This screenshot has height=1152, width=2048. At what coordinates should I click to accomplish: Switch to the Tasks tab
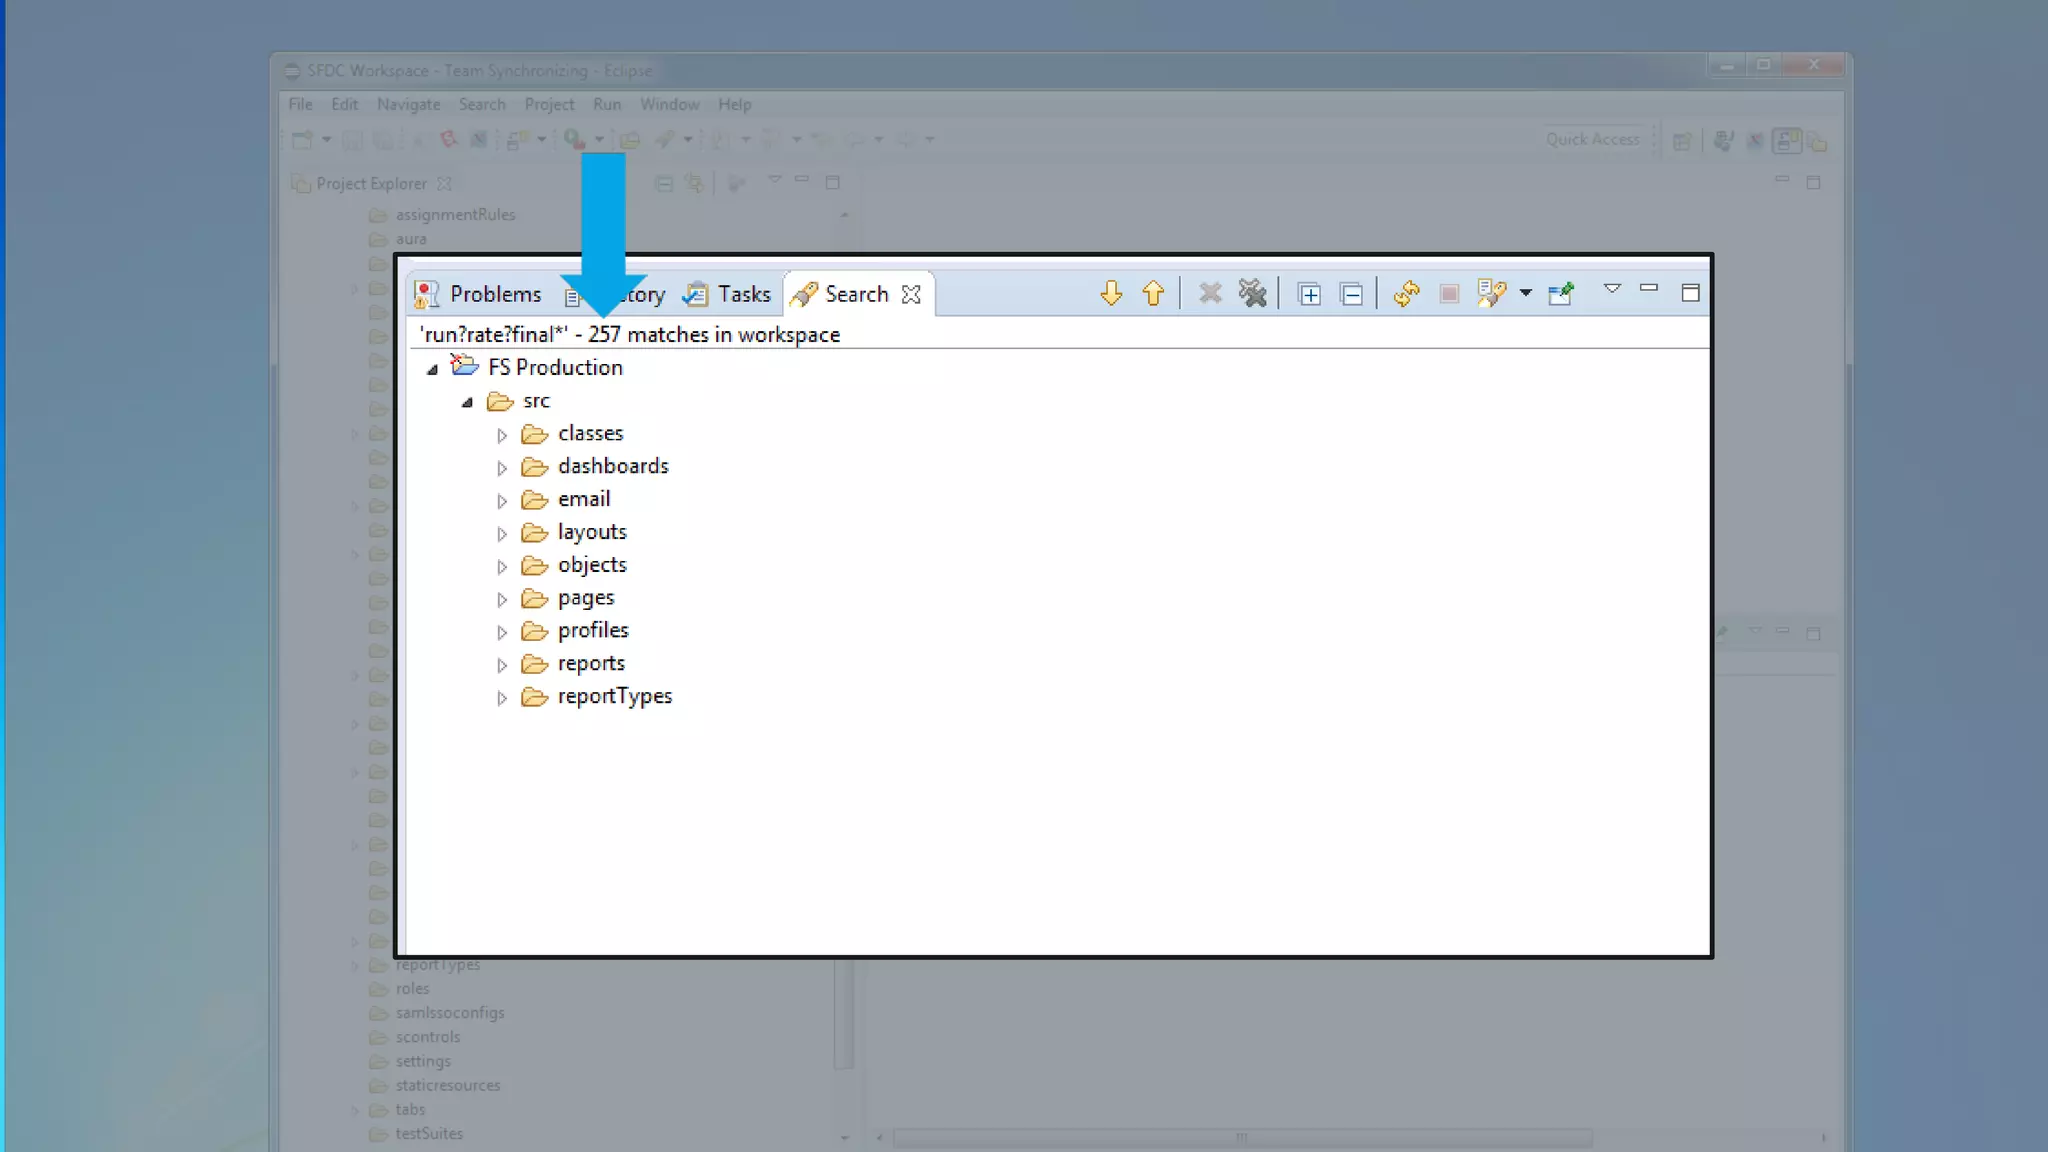click(743, 294)
